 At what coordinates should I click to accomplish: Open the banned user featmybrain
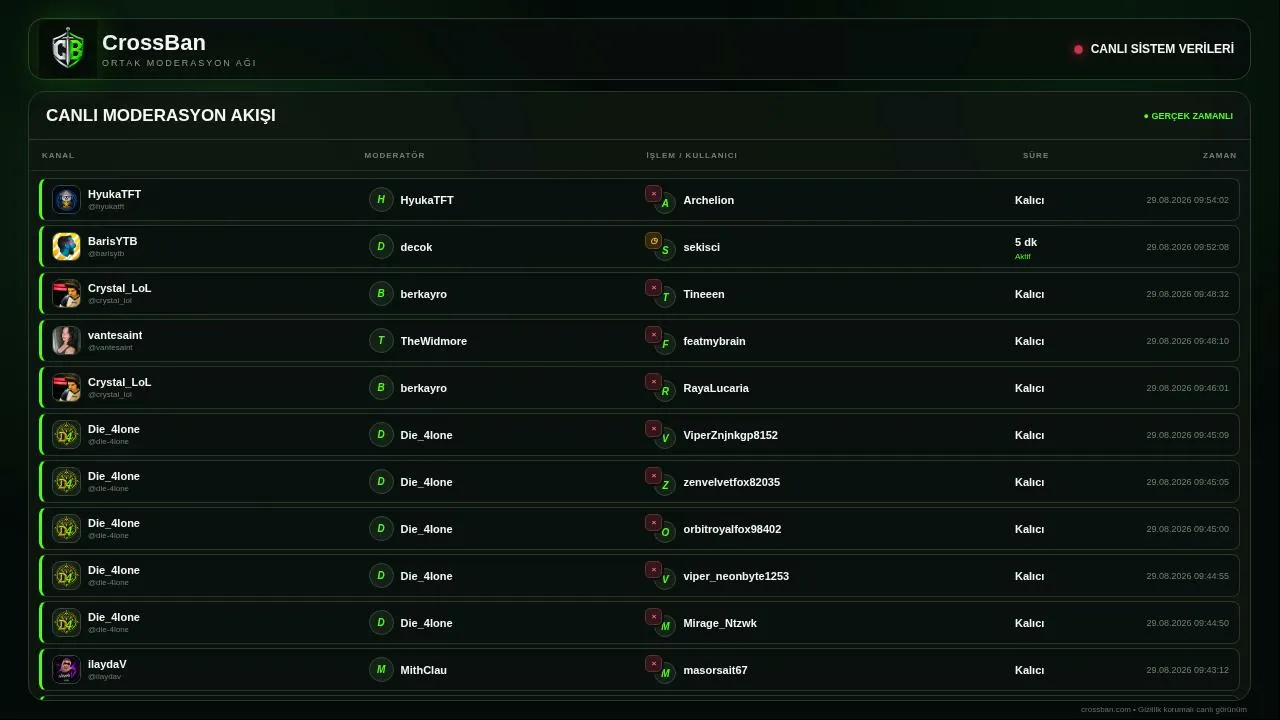714,341
